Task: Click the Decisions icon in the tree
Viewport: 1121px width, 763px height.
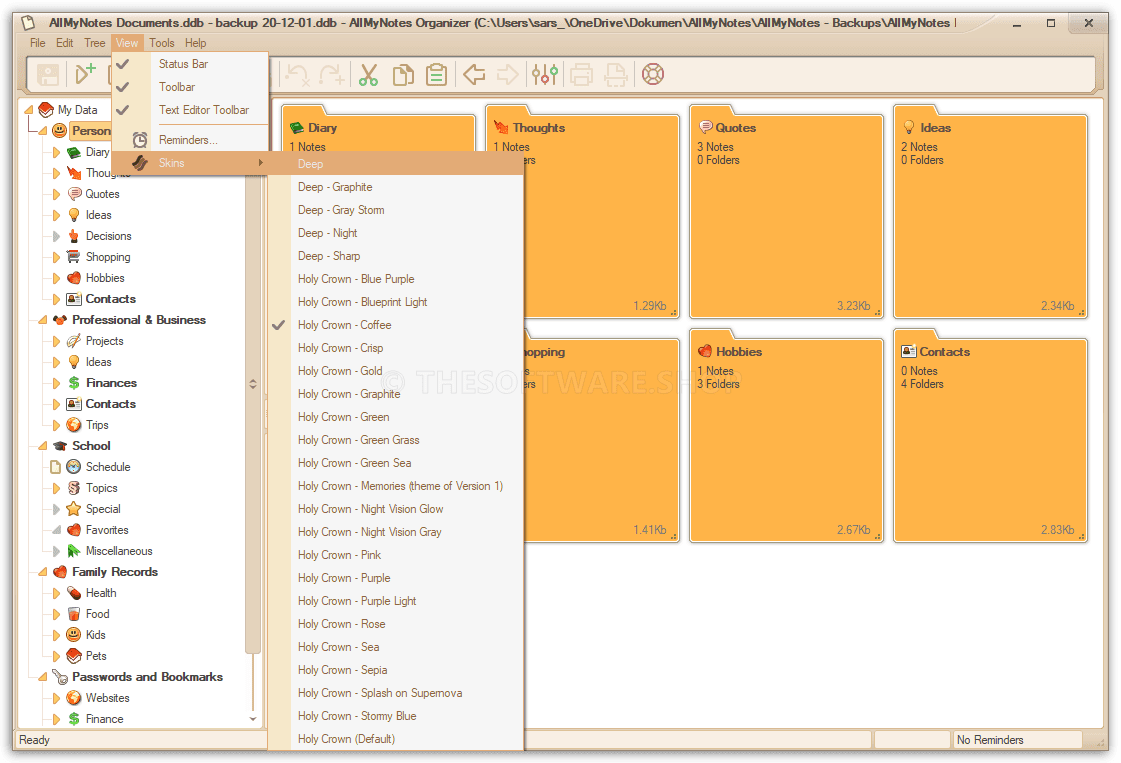Action: (x=74, y=236)
